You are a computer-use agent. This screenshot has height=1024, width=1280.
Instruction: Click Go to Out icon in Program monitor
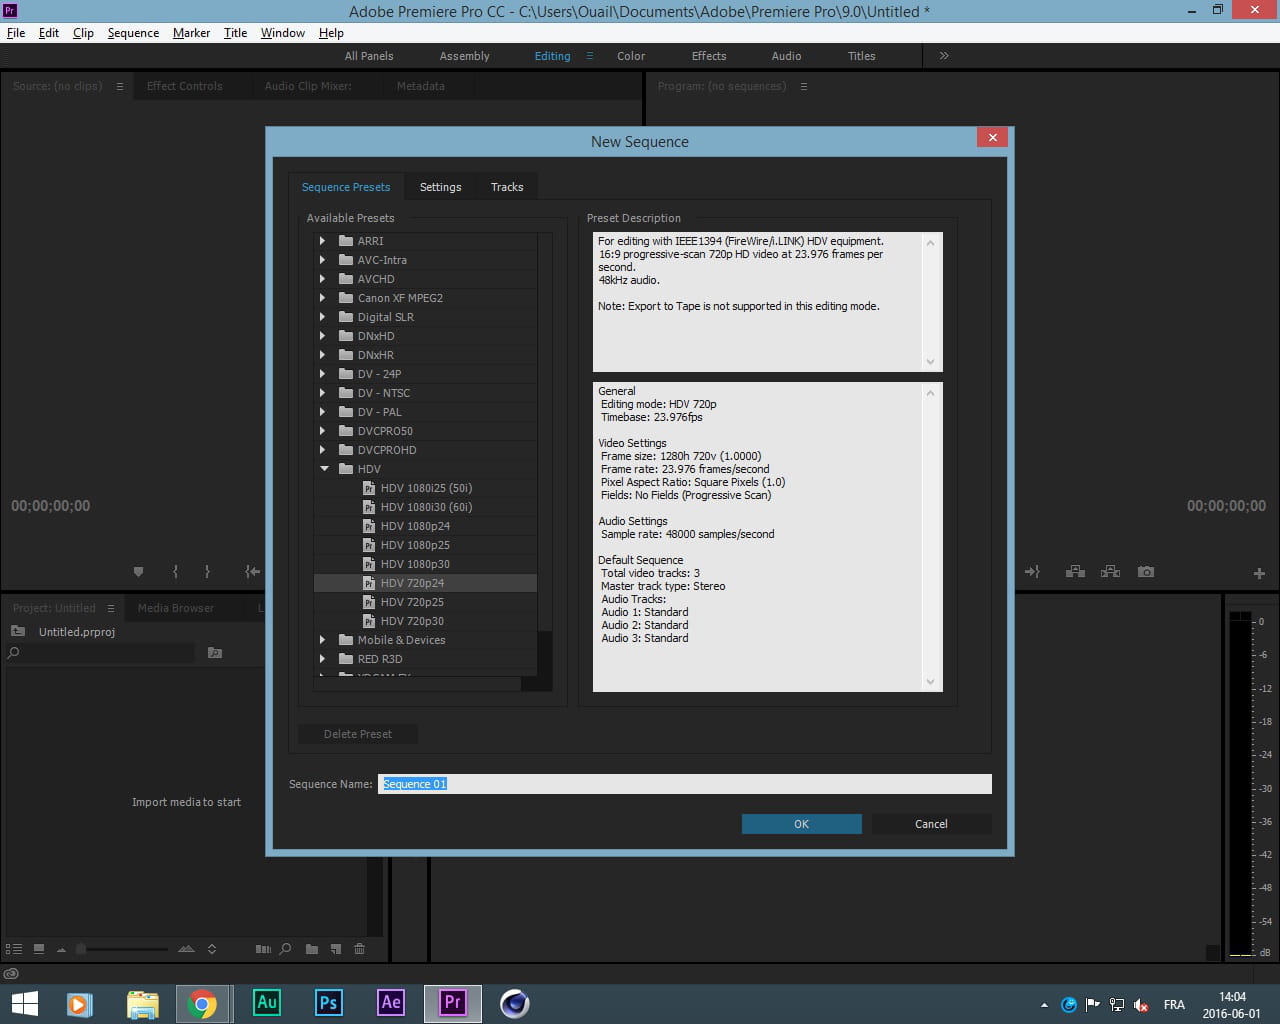click(1032, 572)
